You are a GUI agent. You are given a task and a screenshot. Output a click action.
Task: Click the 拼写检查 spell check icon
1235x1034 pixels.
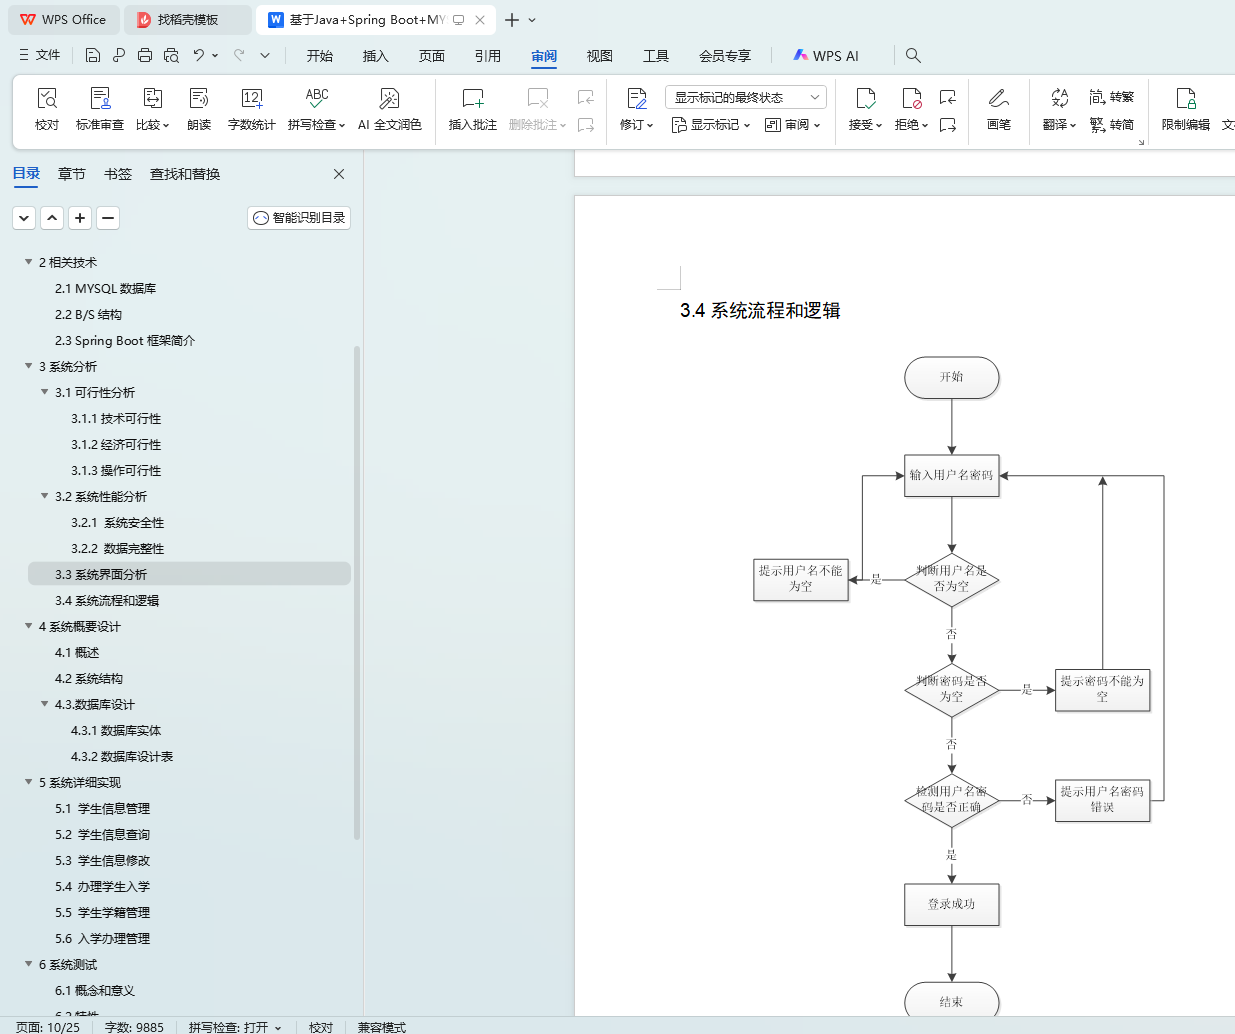317,99
